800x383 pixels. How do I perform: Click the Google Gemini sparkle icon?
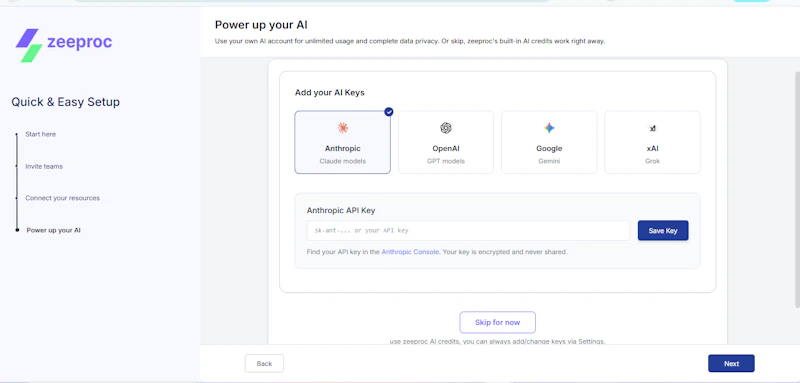549,128
